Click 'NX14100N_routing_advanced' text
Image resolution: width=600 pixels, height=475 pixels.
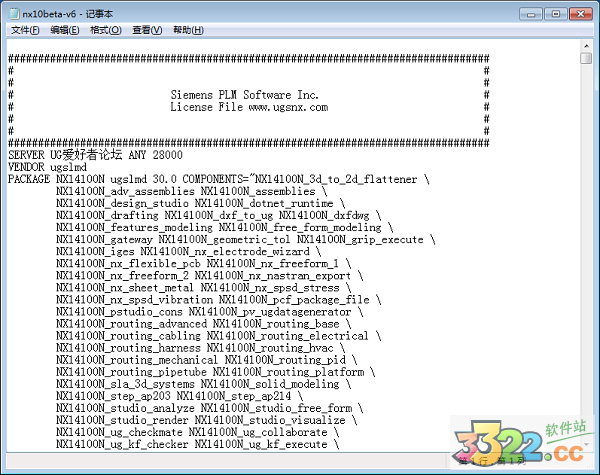(x=132, y=324)
